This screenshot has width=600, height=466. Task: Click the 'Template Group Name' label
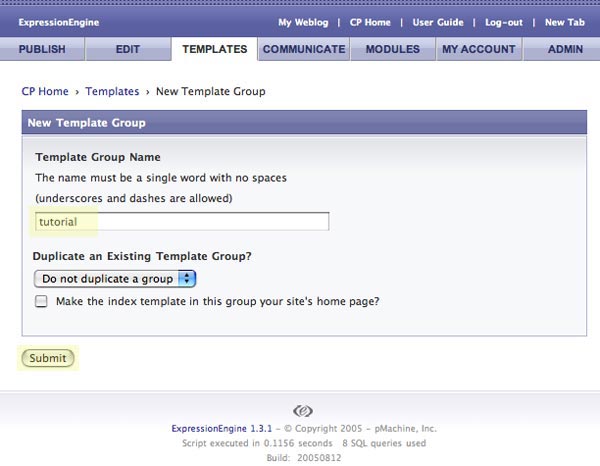pos(98,157)
